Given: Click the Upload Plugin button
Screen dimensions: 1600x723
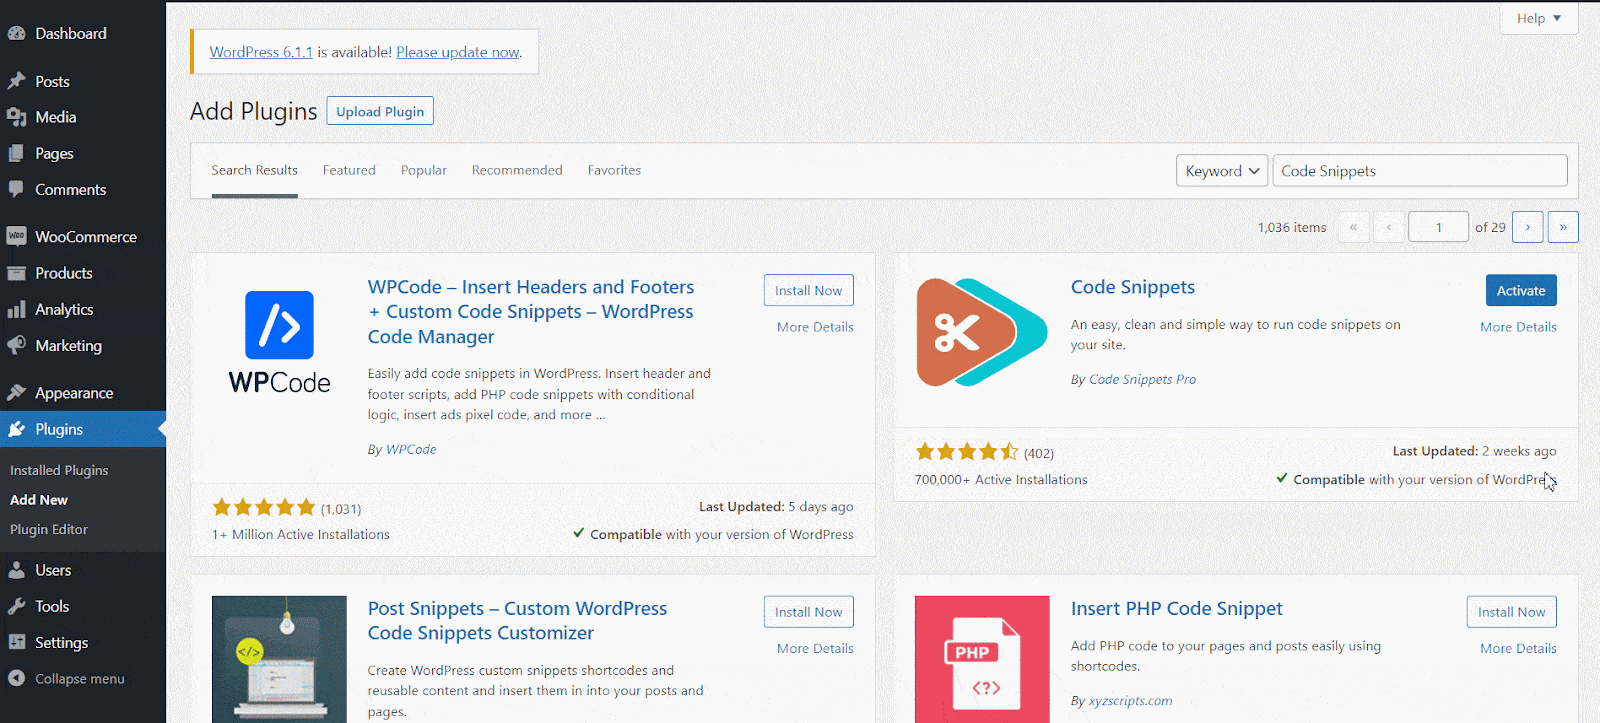Looking at the screenshot, I should pyautogui.click(x=380, y=111).
